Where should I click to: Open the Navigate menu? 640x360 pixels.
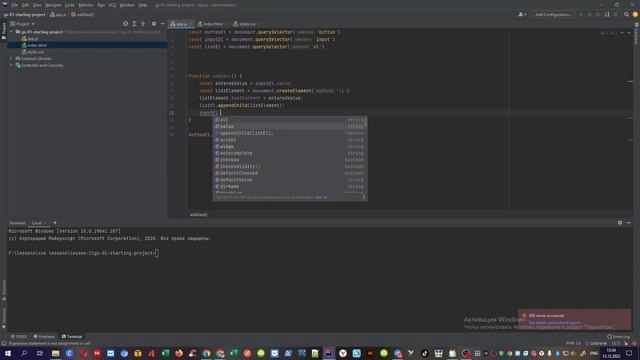point(53,5)
